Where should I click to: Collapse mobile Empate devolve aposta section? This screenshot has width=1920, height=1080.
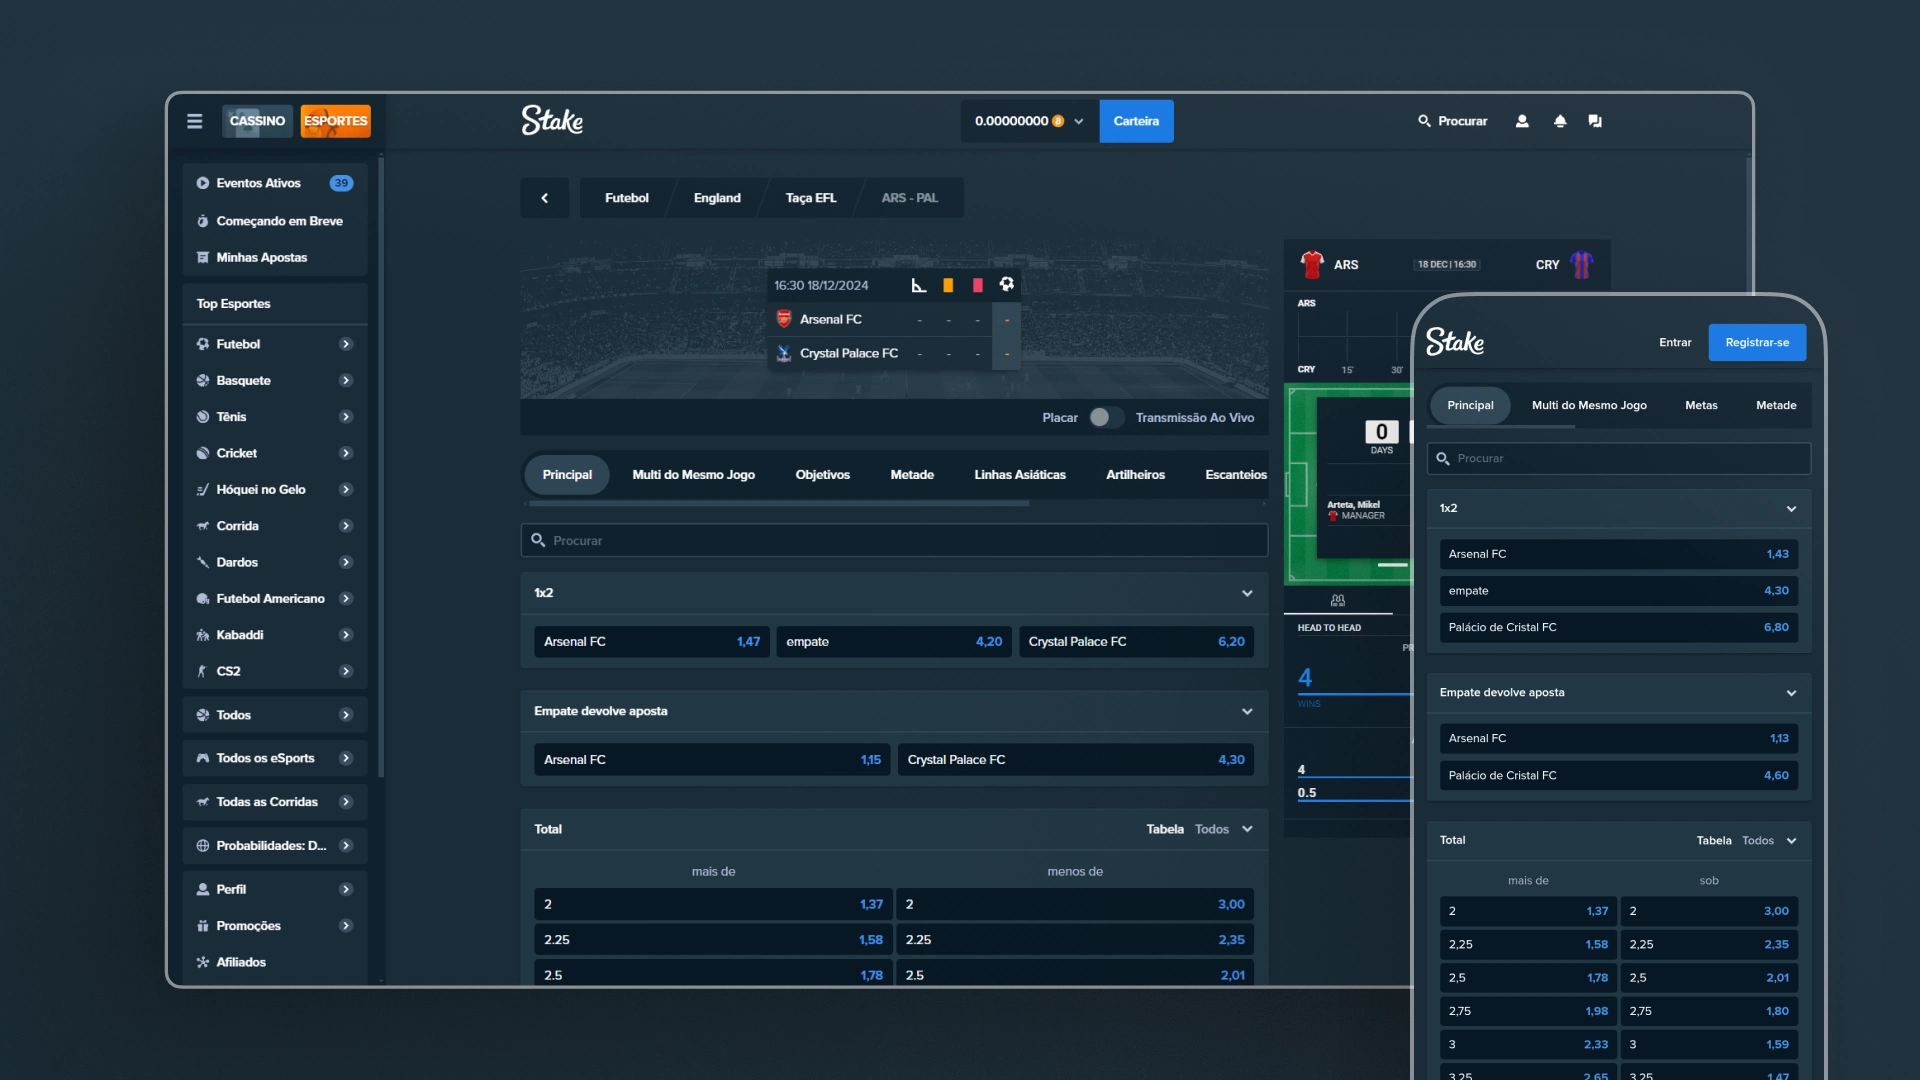pyautogui.click(x=1791, y=693)
